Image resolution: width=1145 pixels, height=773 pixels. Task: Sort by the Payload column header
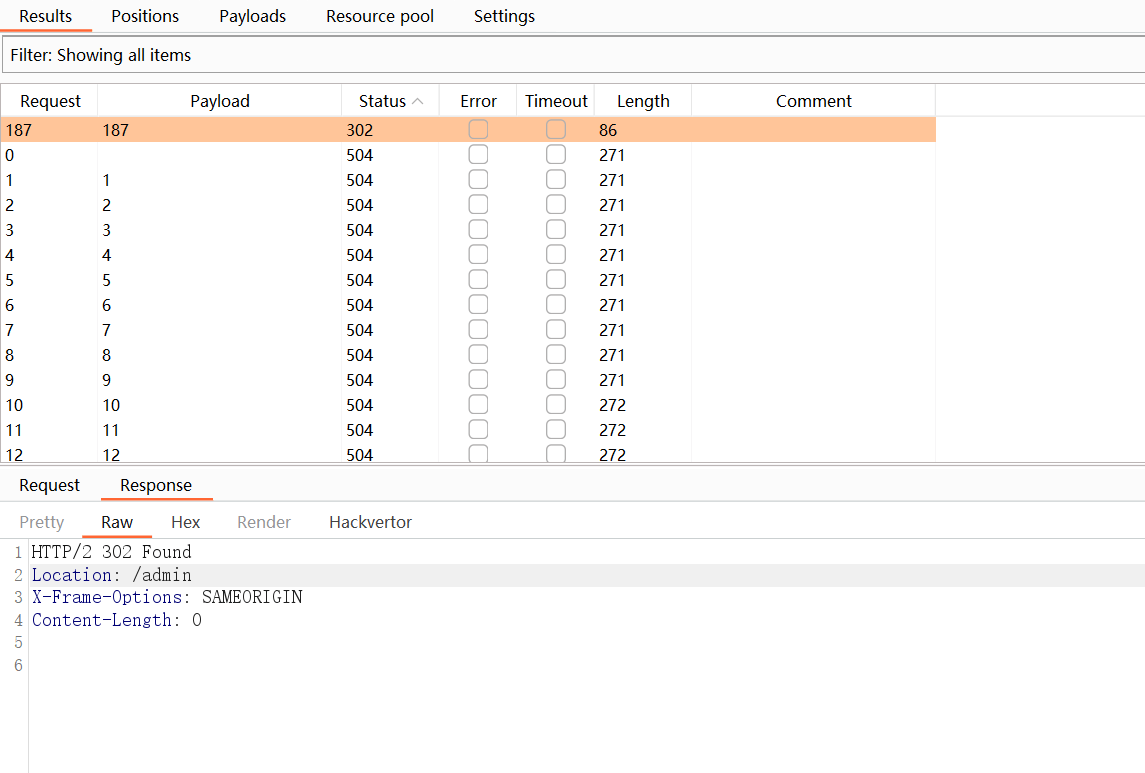coord(220,101)
